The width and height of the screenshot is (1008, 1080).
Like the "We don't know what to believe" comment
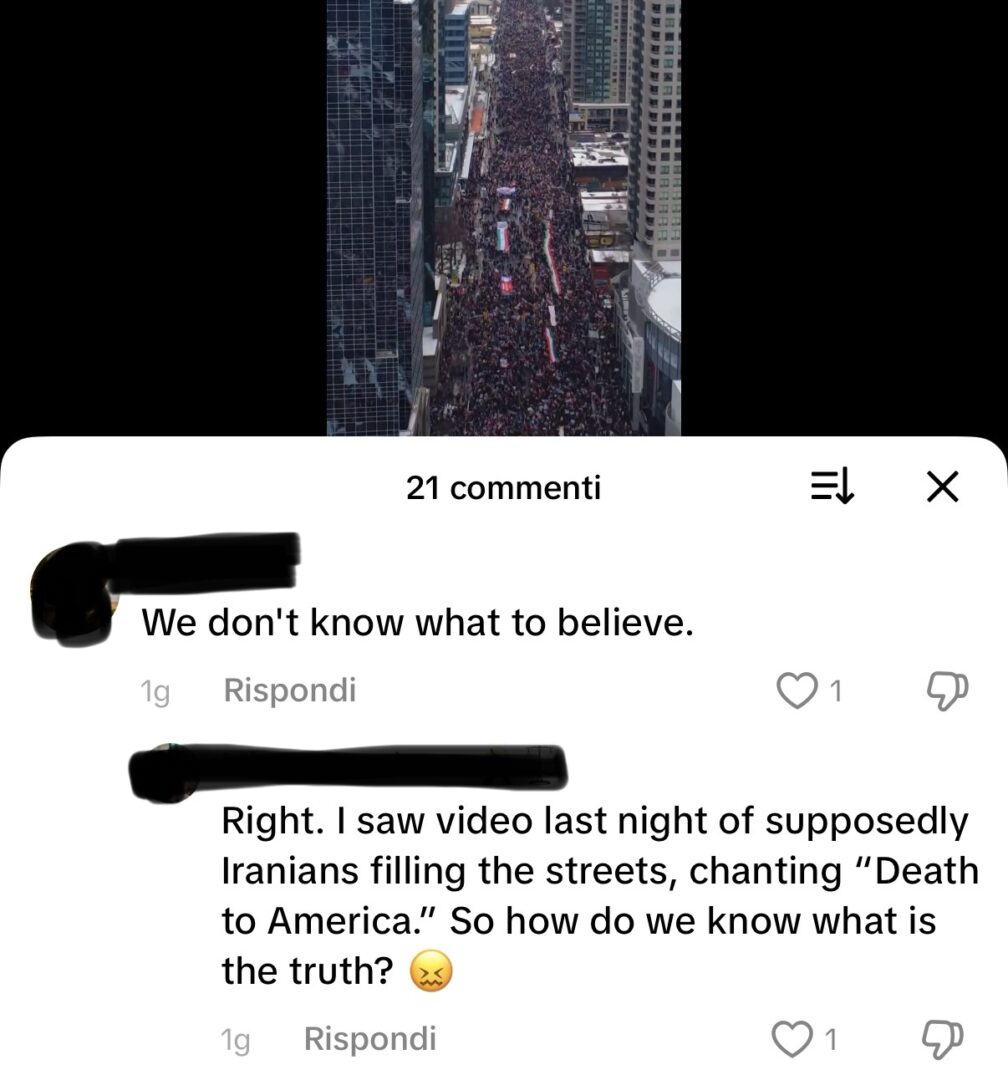(796, 691)
